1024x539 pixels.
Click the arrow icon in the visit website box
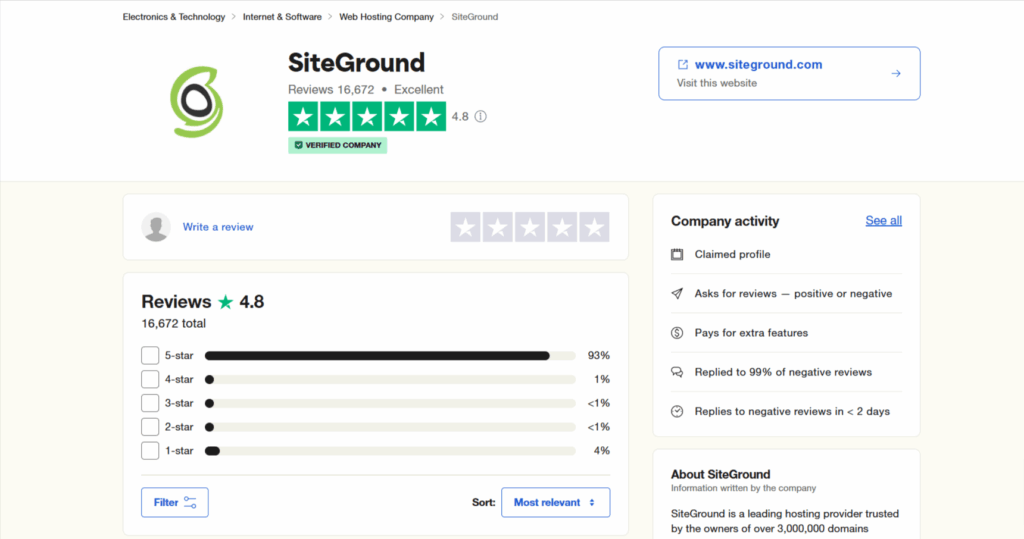pyautogui.click(x=896, y=73)
